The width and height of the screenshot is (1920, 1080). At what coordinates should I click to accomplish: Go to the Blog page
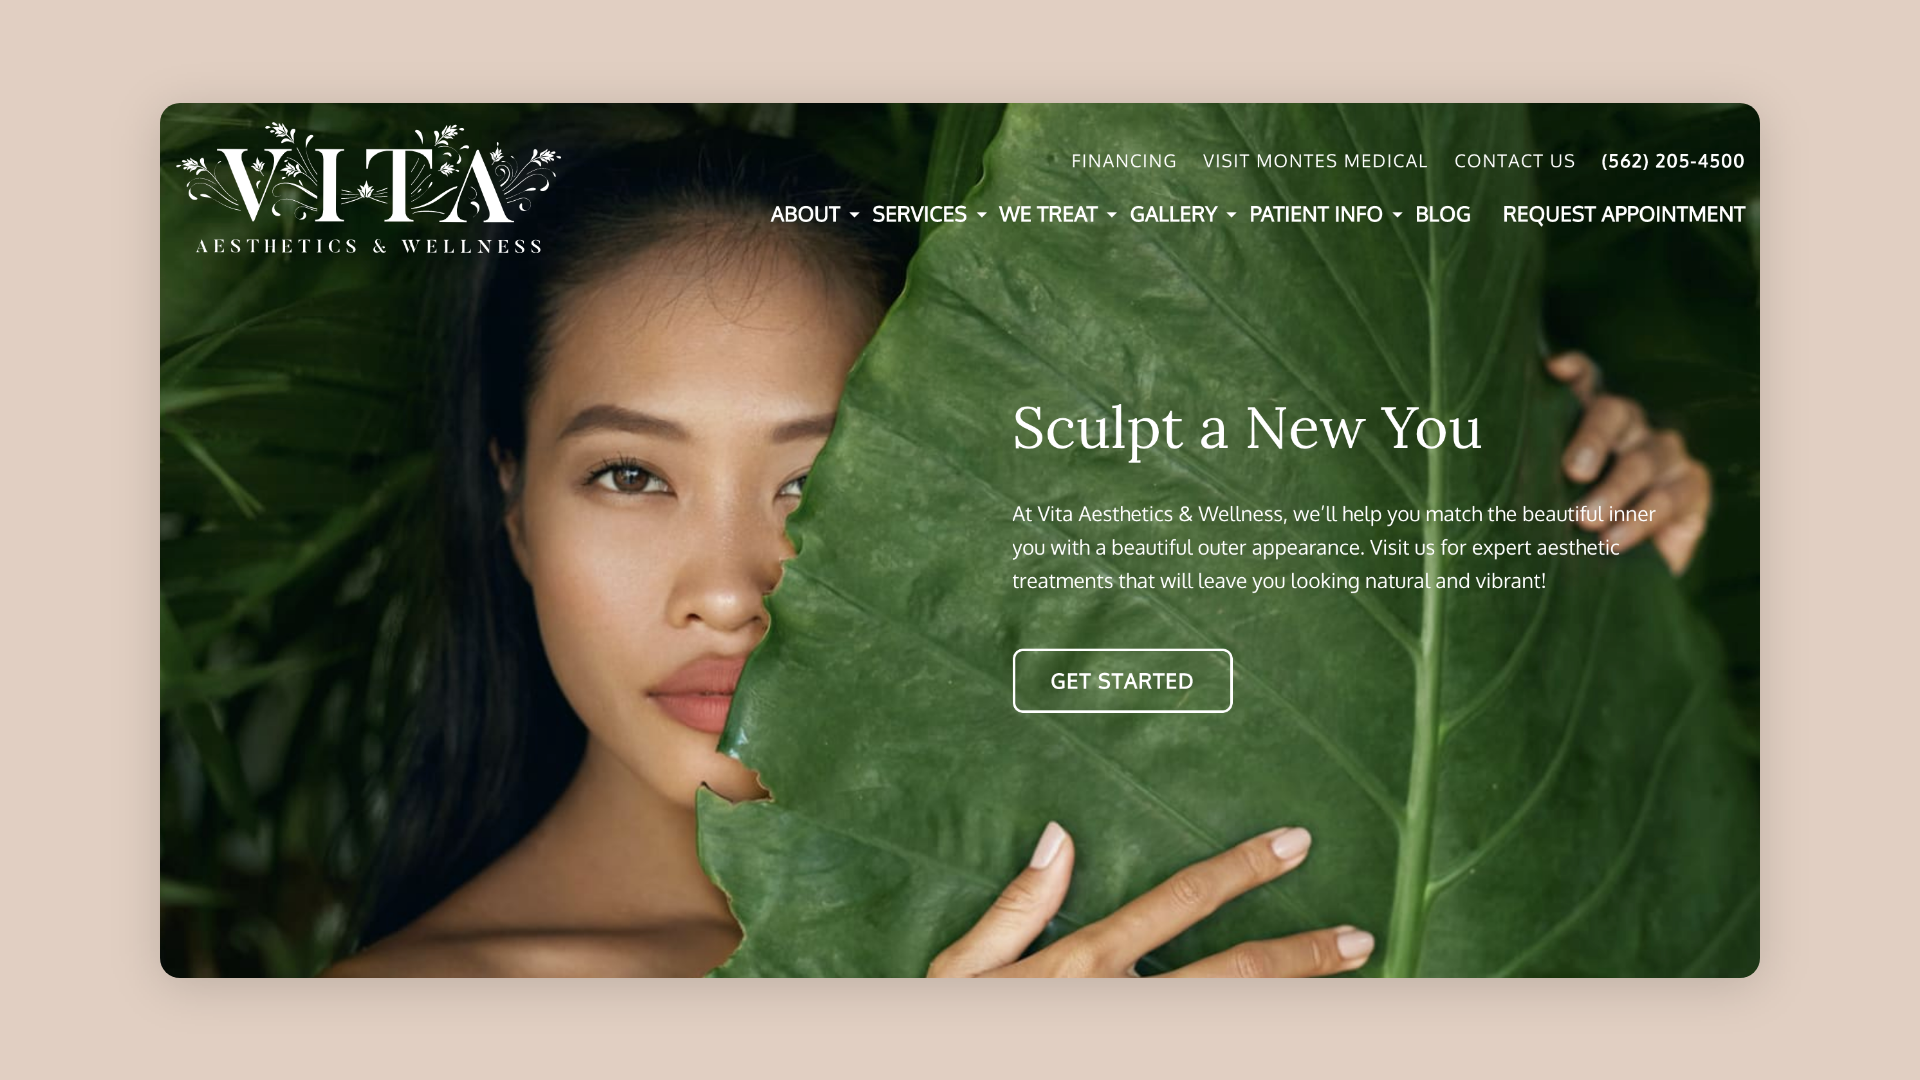1443,214
